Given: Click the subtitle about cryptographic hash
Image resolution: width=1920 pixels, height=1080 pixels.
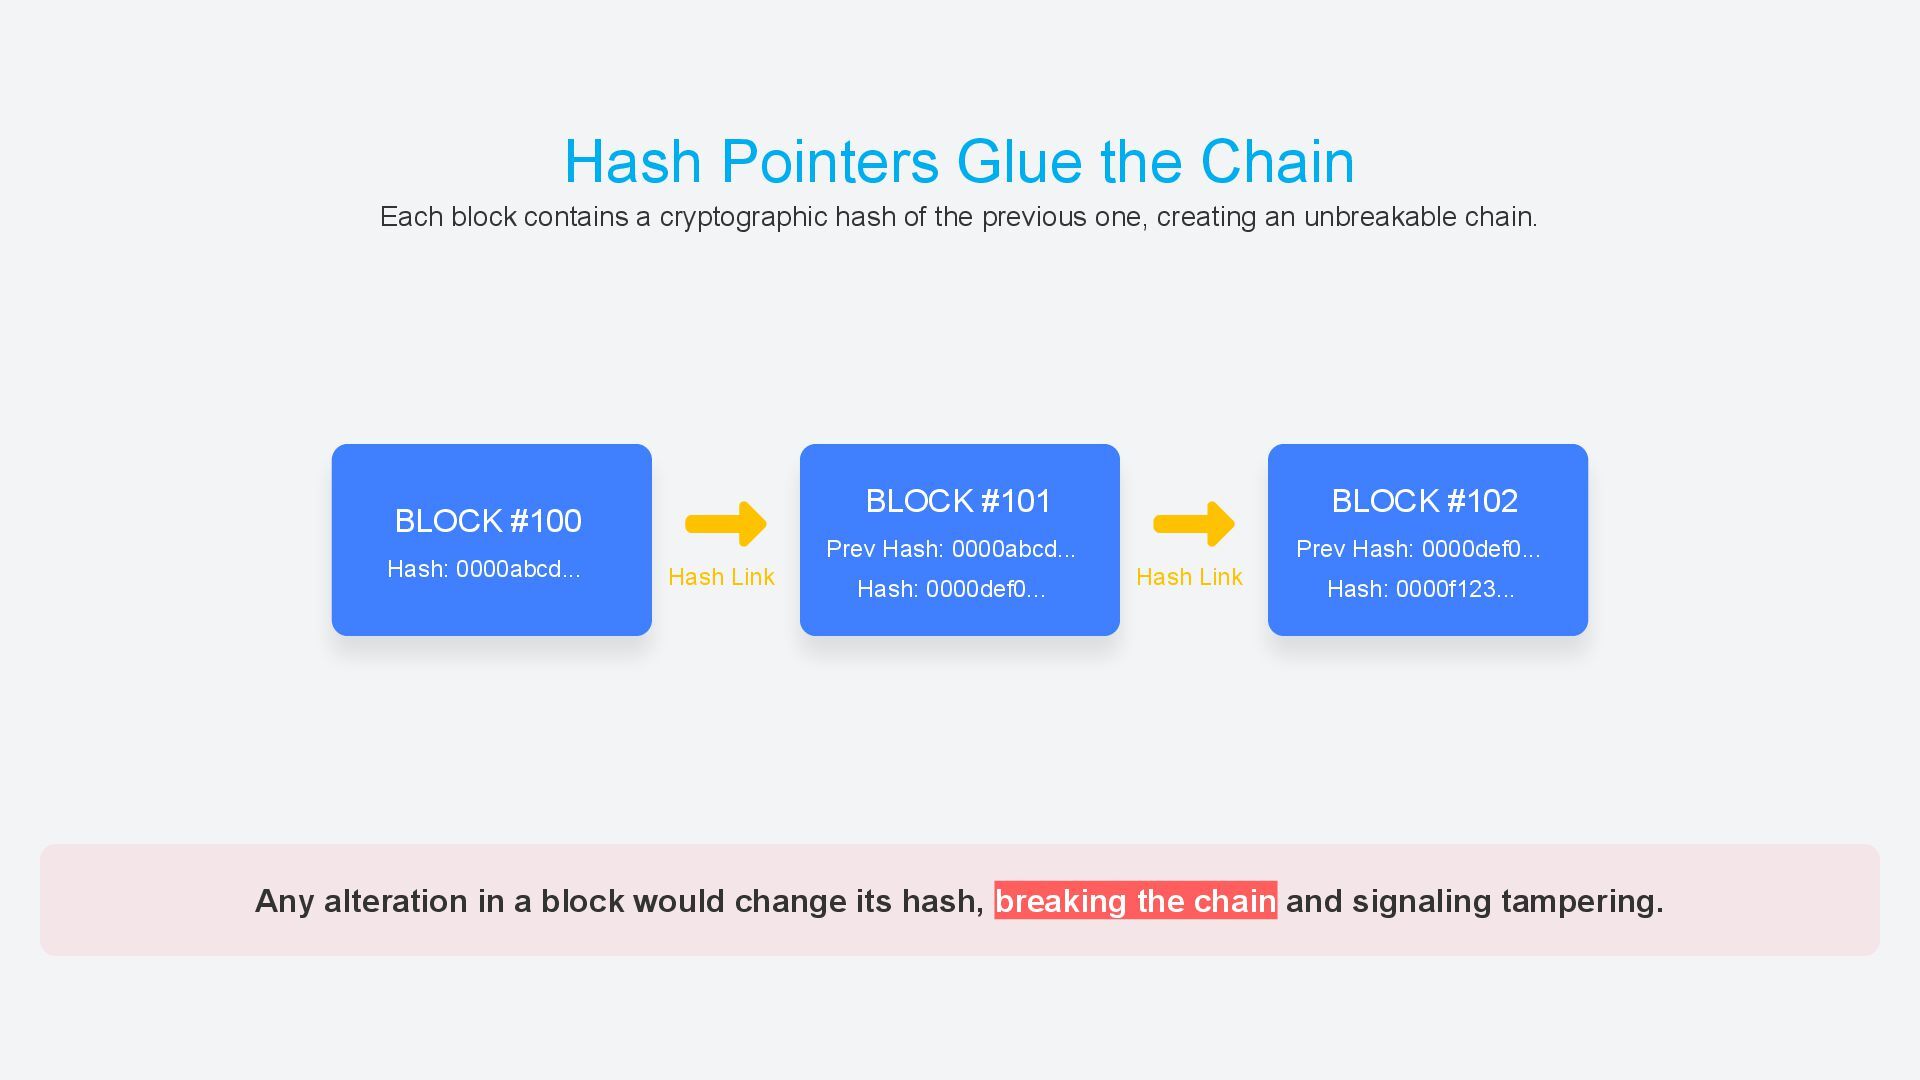Looking at the screenshot, I should [x=958, y=217].
